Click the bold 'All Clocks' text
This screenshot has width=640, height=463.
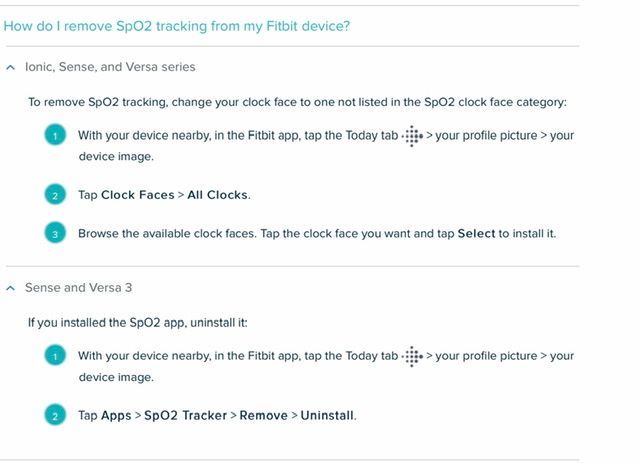point(218,195)
